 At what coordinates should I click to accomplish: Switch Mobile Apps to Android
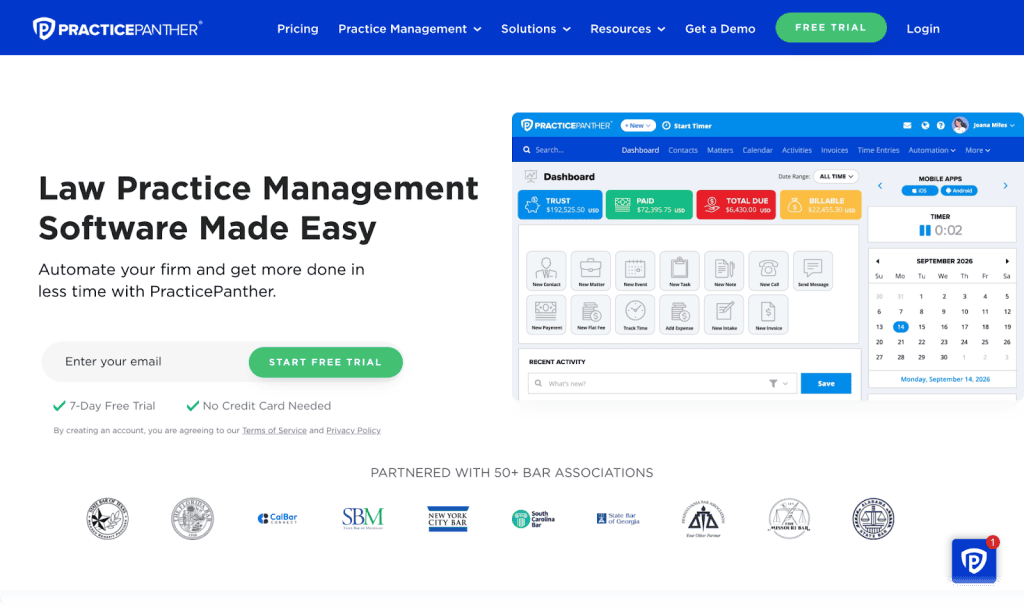(x=960, y=190)
